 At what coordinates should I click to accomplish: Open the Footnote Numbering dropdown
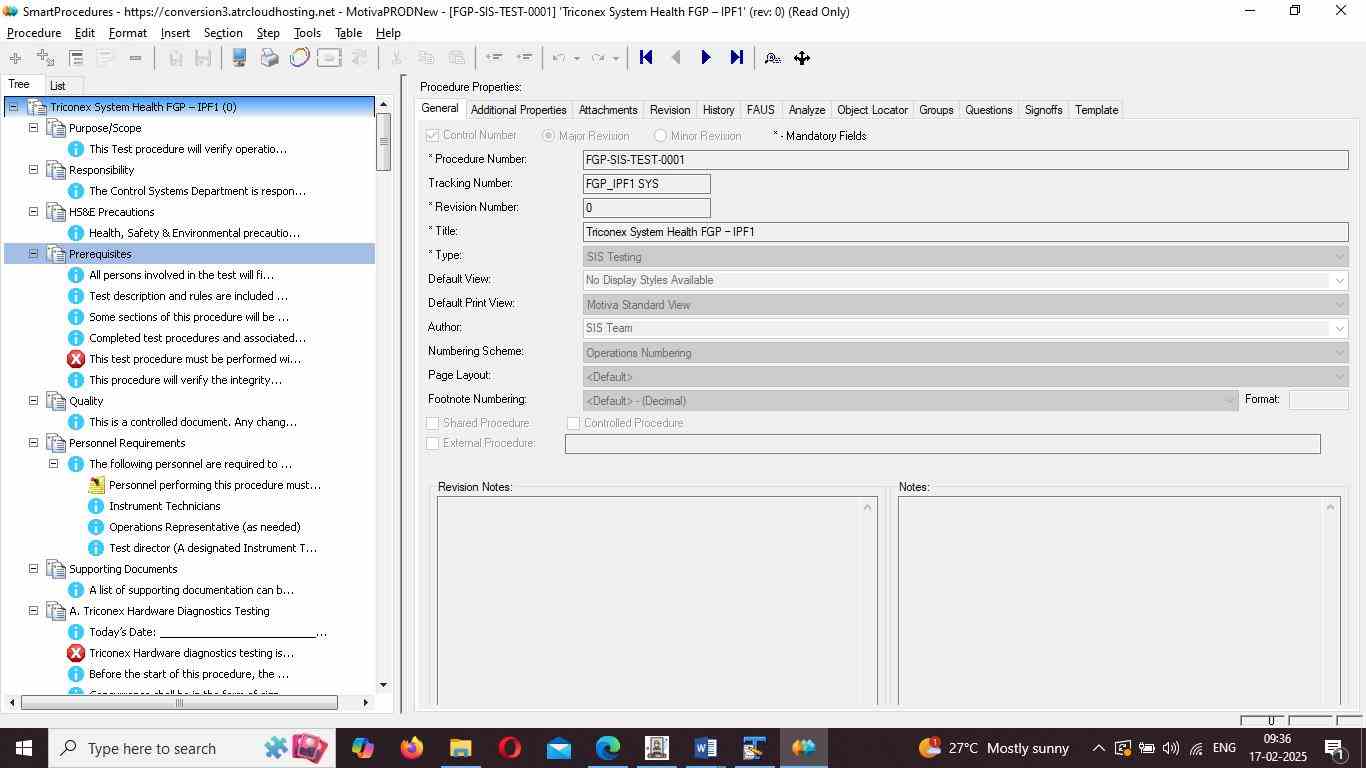(x=911, y=401)
